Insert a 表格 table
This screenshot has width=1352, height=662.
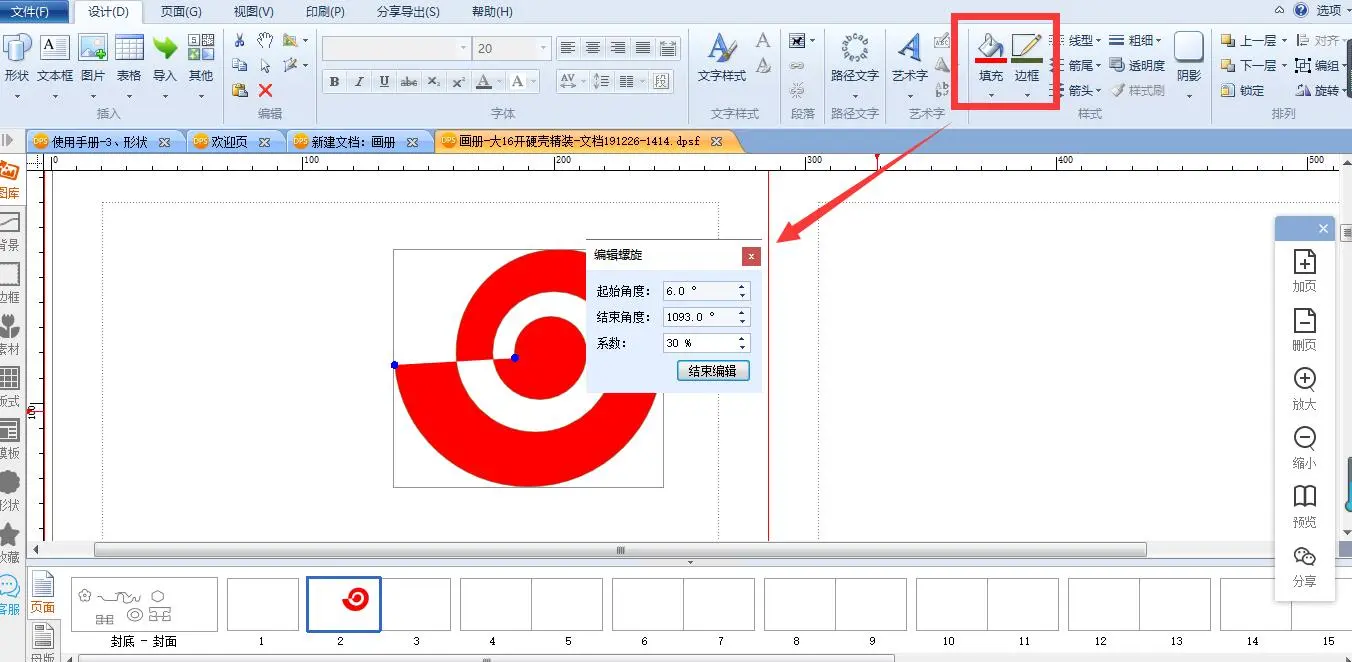point(129,58)
